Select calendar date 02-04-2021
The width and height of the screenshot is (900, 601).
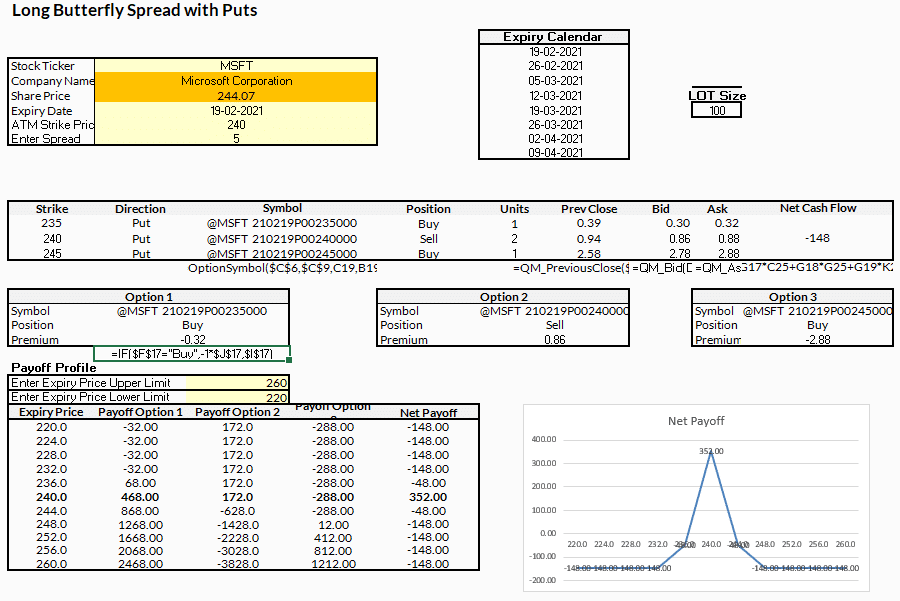coord(555,138)
